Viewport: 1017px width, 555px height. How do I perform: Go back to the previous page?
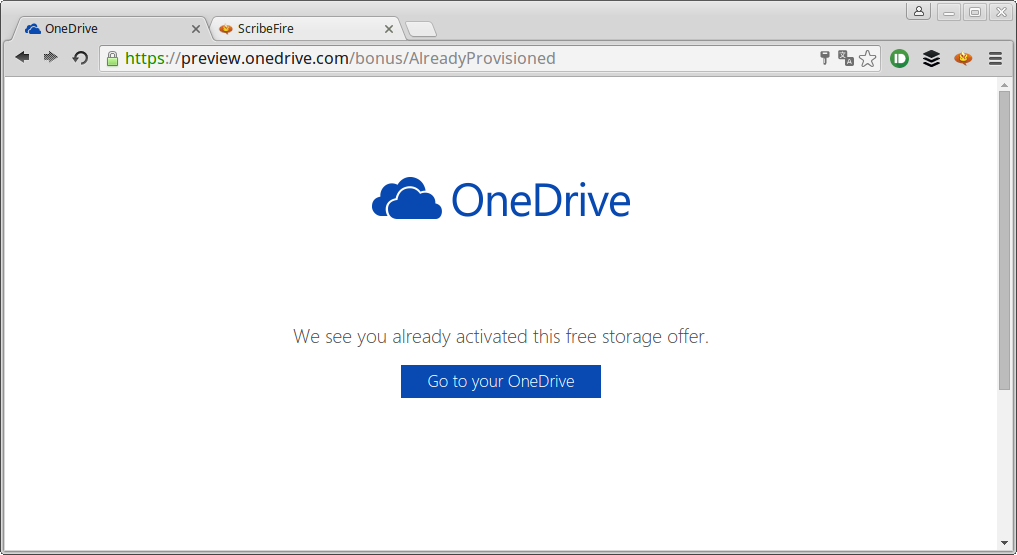tap(22, 57)
